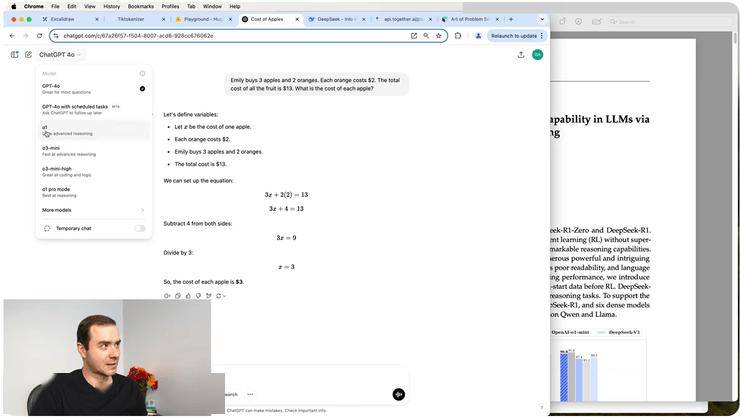Click the Apple menu icon
740x417 pixels.
pos(14,6)
